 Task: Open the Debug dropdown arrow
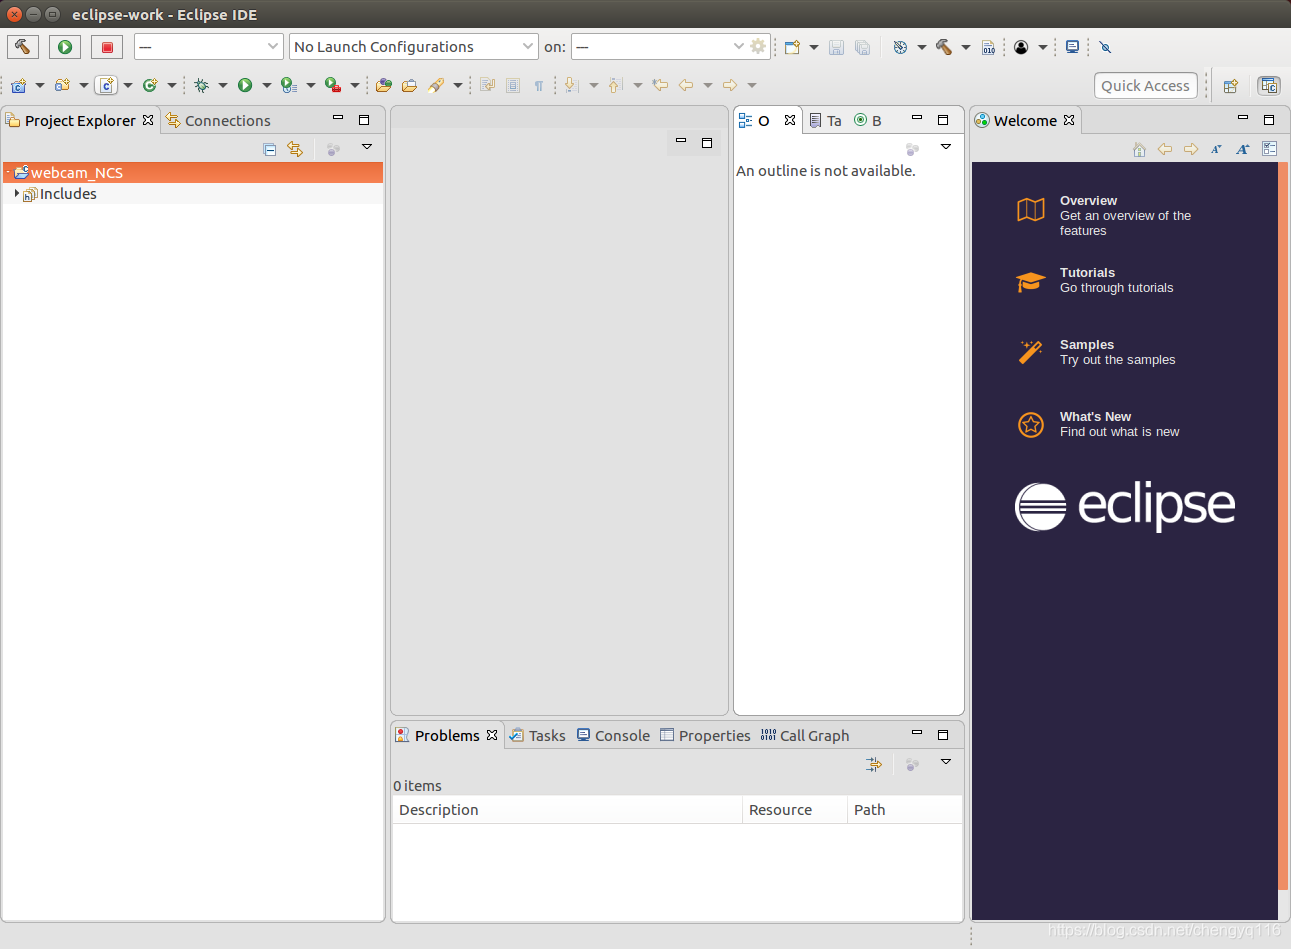tap(223, 85)
